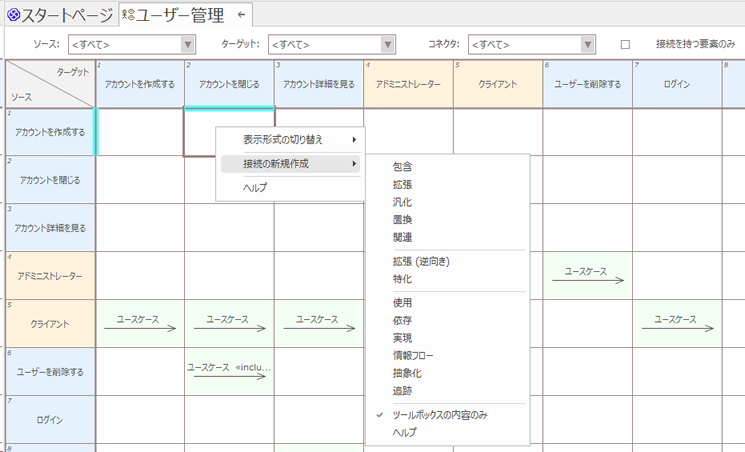Image resolution: width=745 pixels, height=452 pixels.
Task: Expand the 表示形式の切り替え submenu
Action: pos(290,140)
